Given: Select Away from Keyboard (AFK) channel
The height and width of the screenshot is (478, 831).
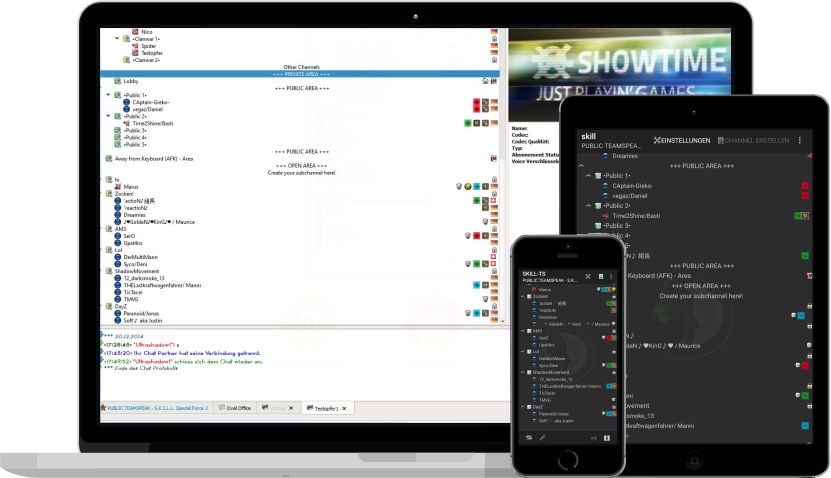Looking at the screenshot, I should pyautogui.click(x=154, y=158).
